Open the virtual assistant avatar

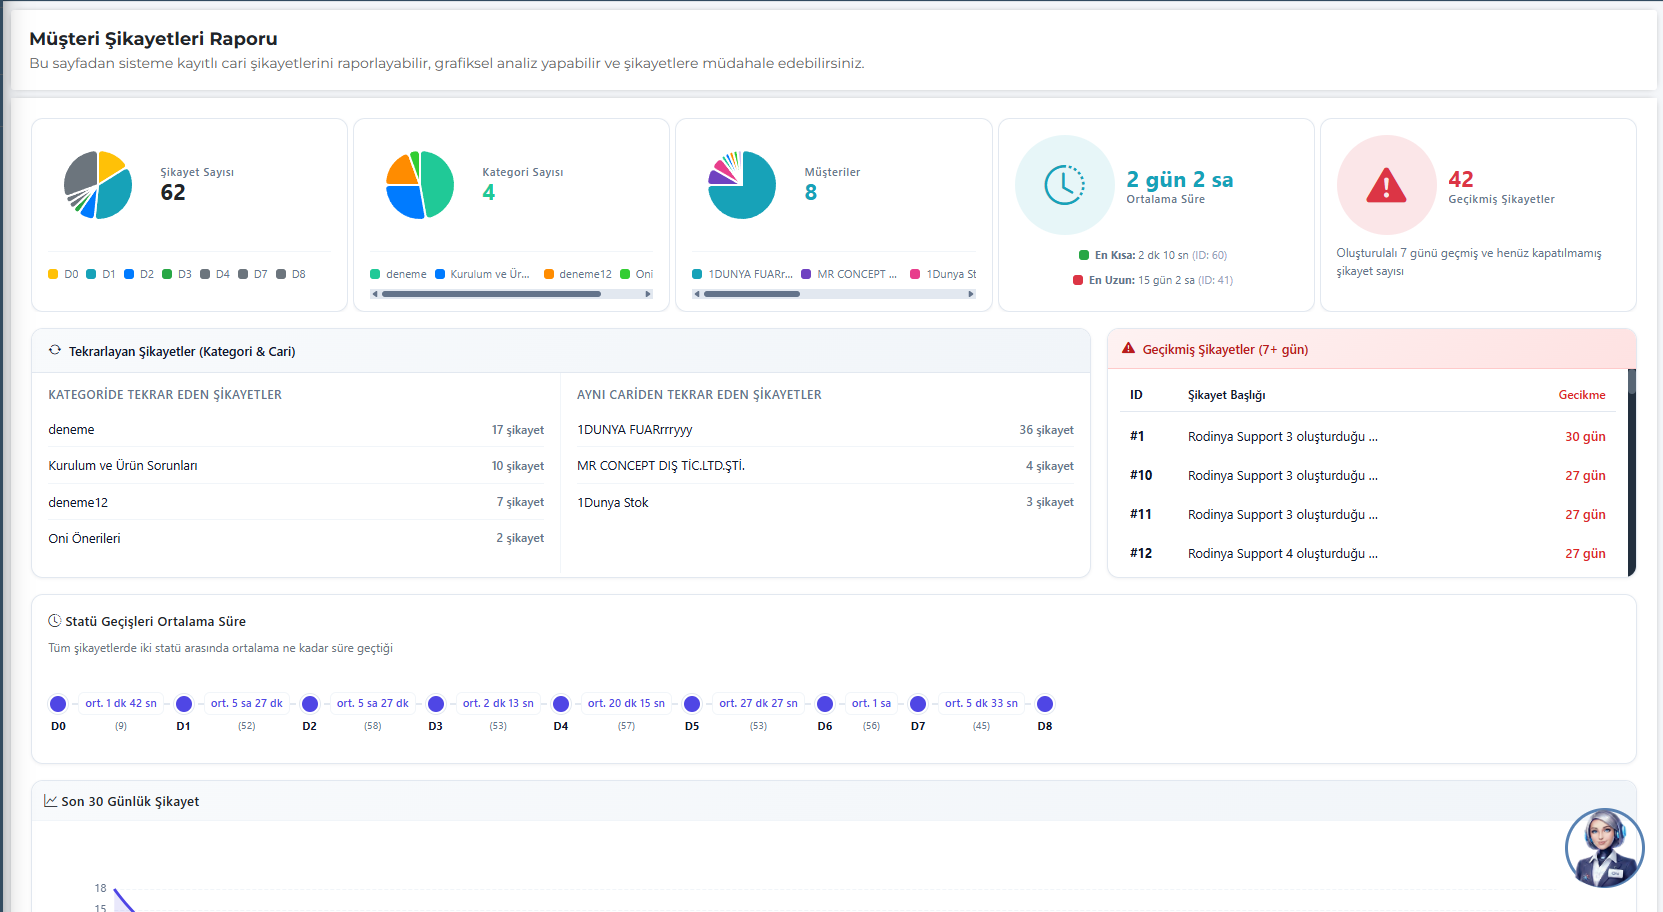point(1603,848)
